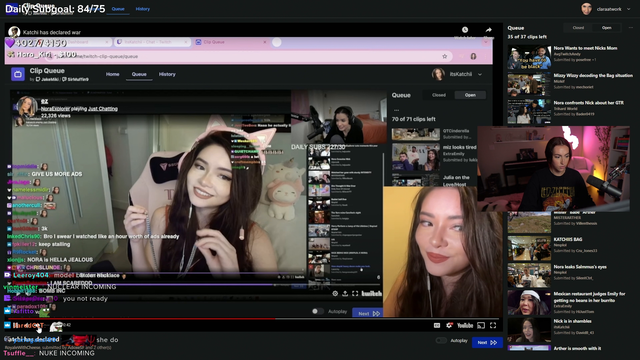Viewport: 640px width, 360px height.
Task: Select the Clip Queue browser tab
Action: pos(232,42)
